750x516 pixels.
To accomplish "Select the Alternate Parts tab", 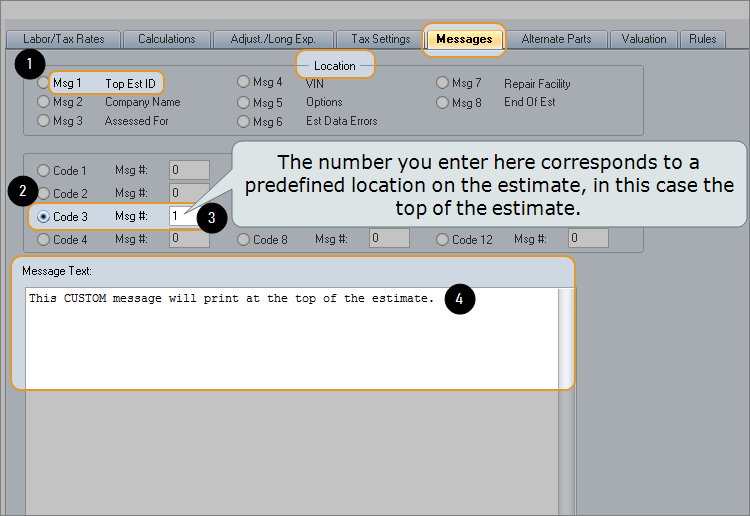I will click(556, 39).
